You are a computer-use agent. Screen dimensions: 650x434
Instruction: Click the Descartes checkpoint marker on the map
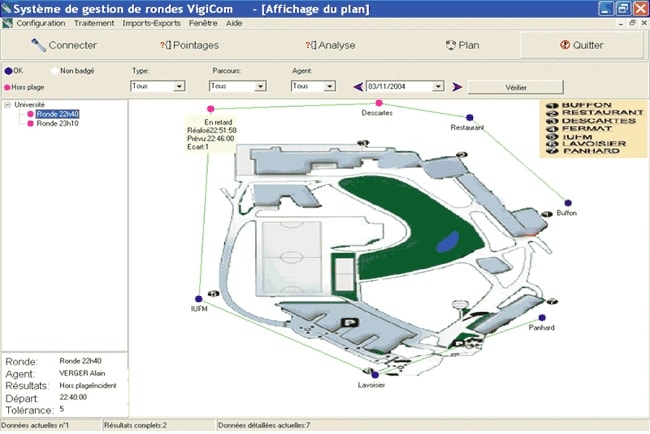[377, 103]
